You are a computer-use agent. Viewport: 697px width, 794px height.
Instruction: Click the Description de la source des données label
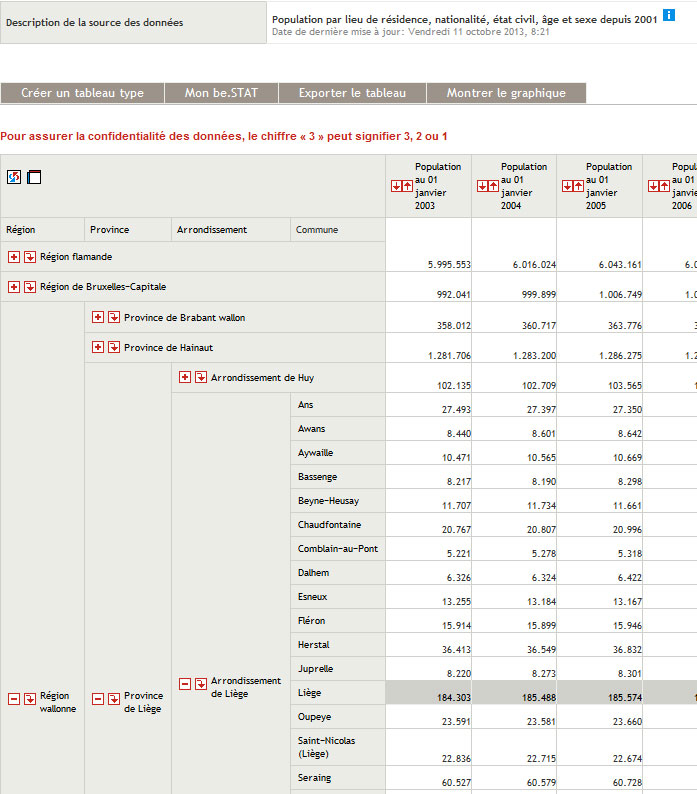[x=94, y=23]
